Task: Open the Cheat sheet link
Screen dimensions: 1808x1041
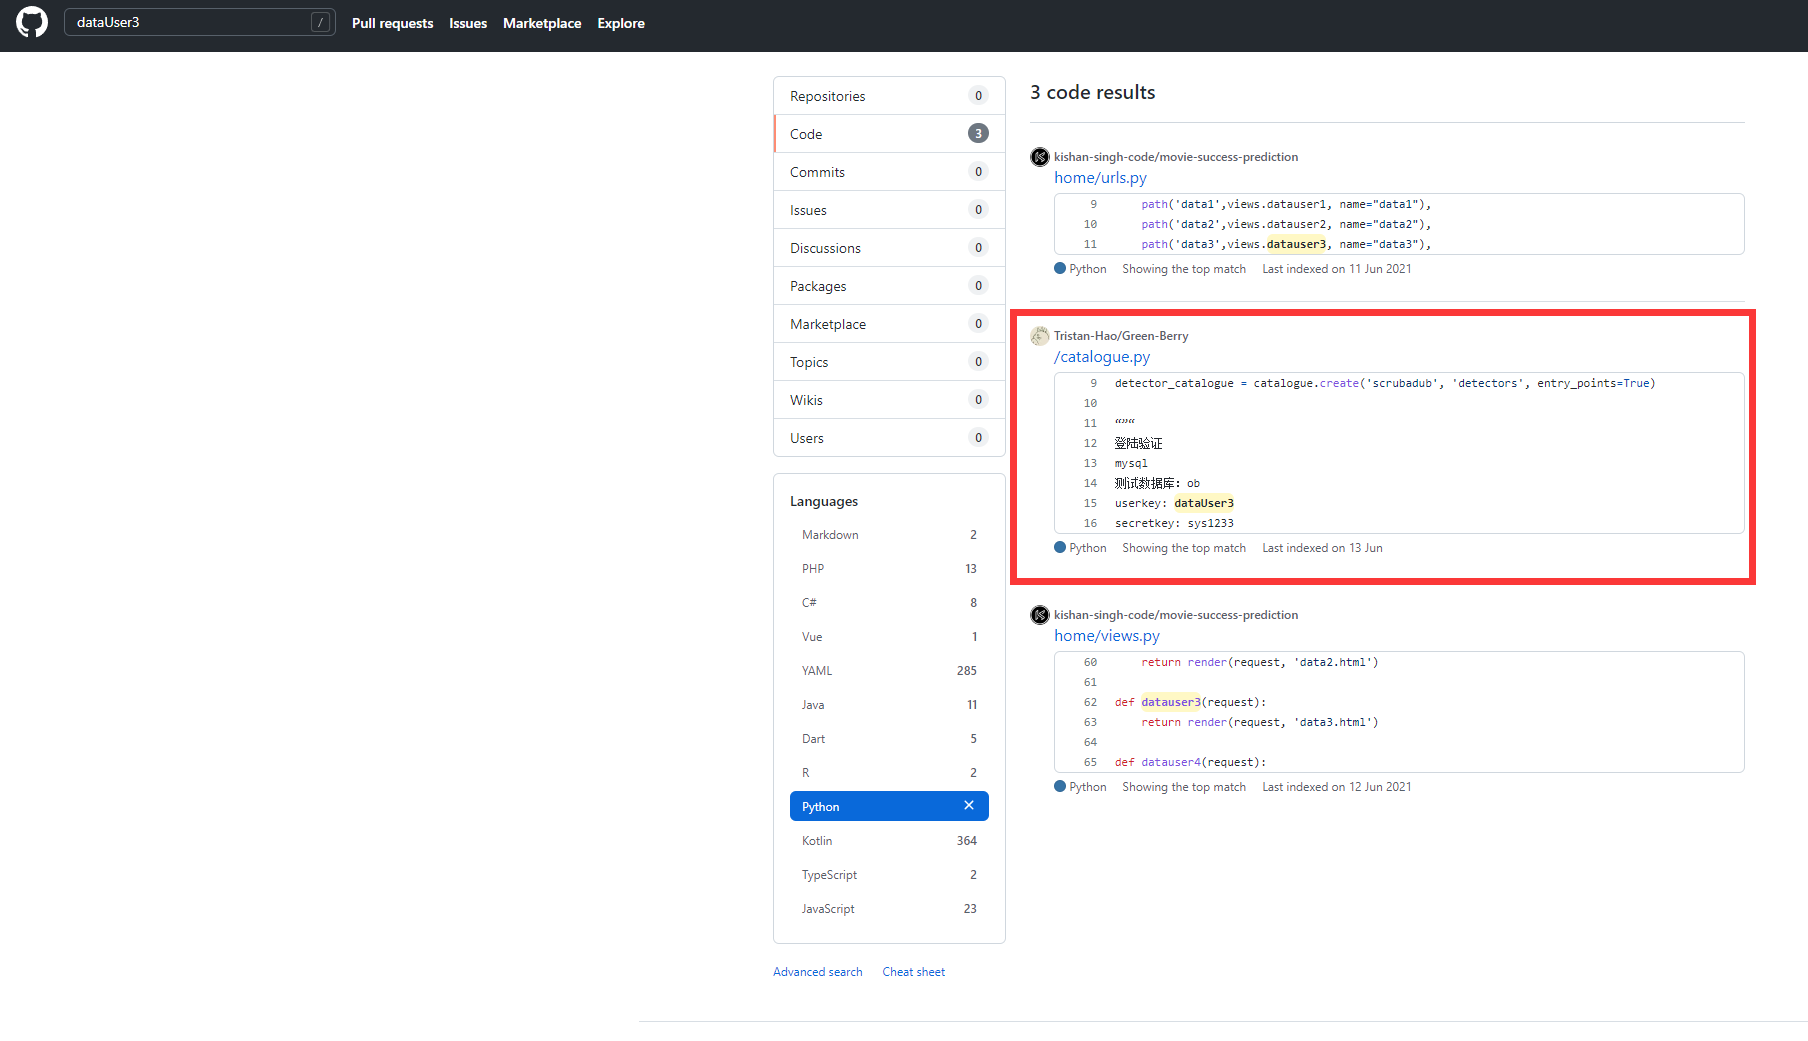Action: click(913, 972)
